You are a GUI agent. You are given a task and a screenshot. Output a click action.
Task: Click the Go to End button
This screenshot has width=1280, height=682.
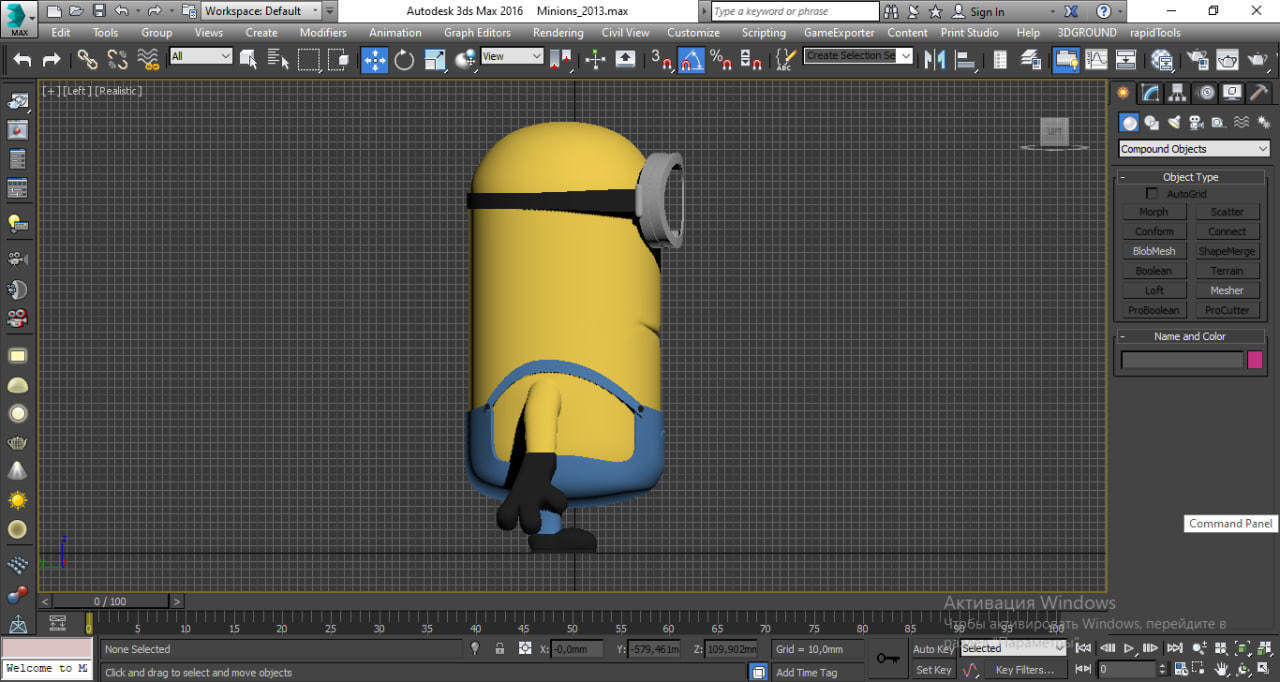[1175, 648]
